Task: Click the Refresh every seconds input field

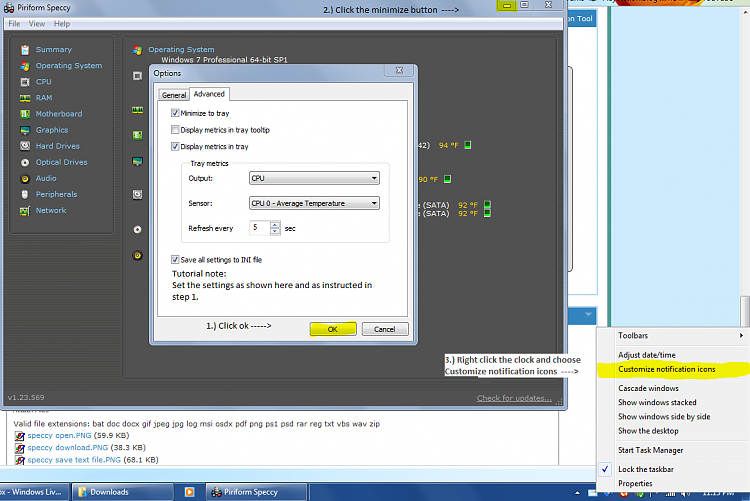Action: coord(260,228)
